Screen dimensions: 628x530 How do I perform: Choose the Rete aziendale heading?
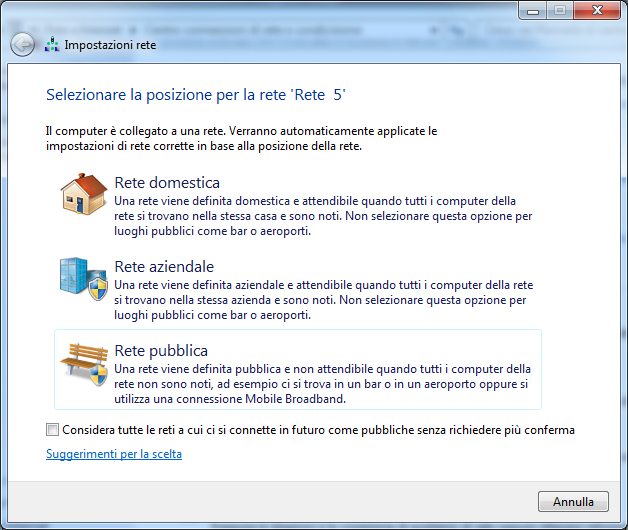point(164,267)
